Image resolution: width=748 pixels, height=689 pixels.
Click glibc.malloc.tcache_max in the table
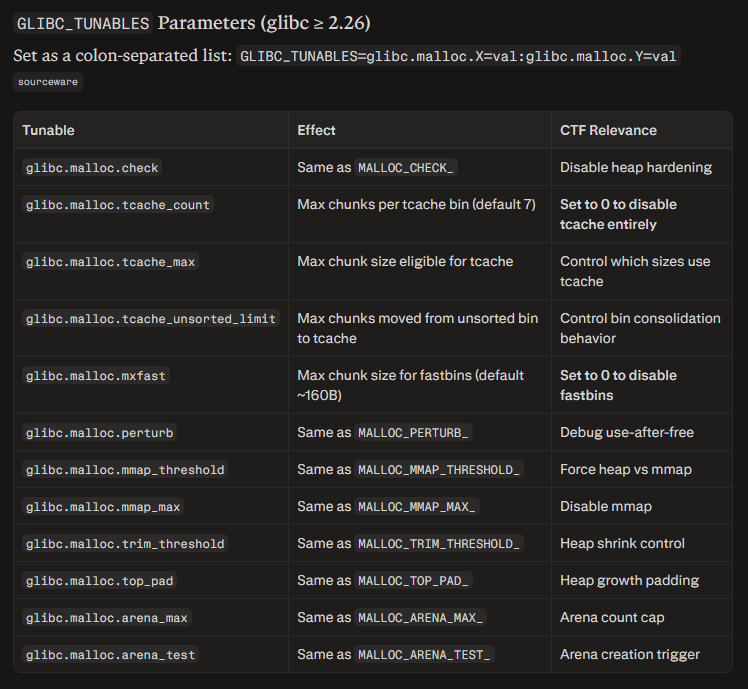[x=111, y=262]
